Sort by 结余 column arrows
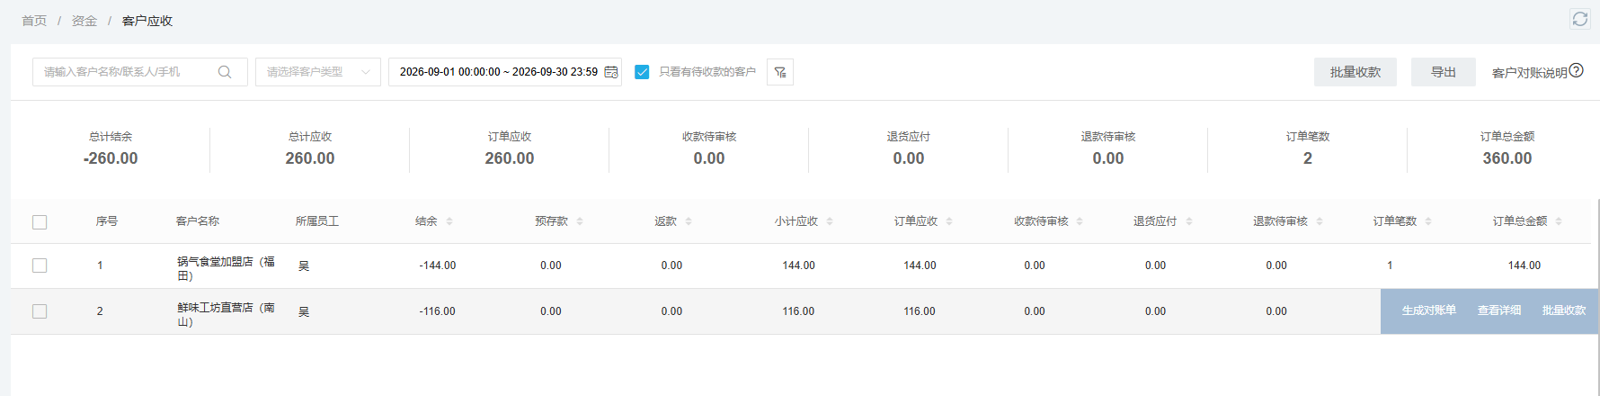The width and height of the screenshot is (1600, 396). tap(449, 221)
